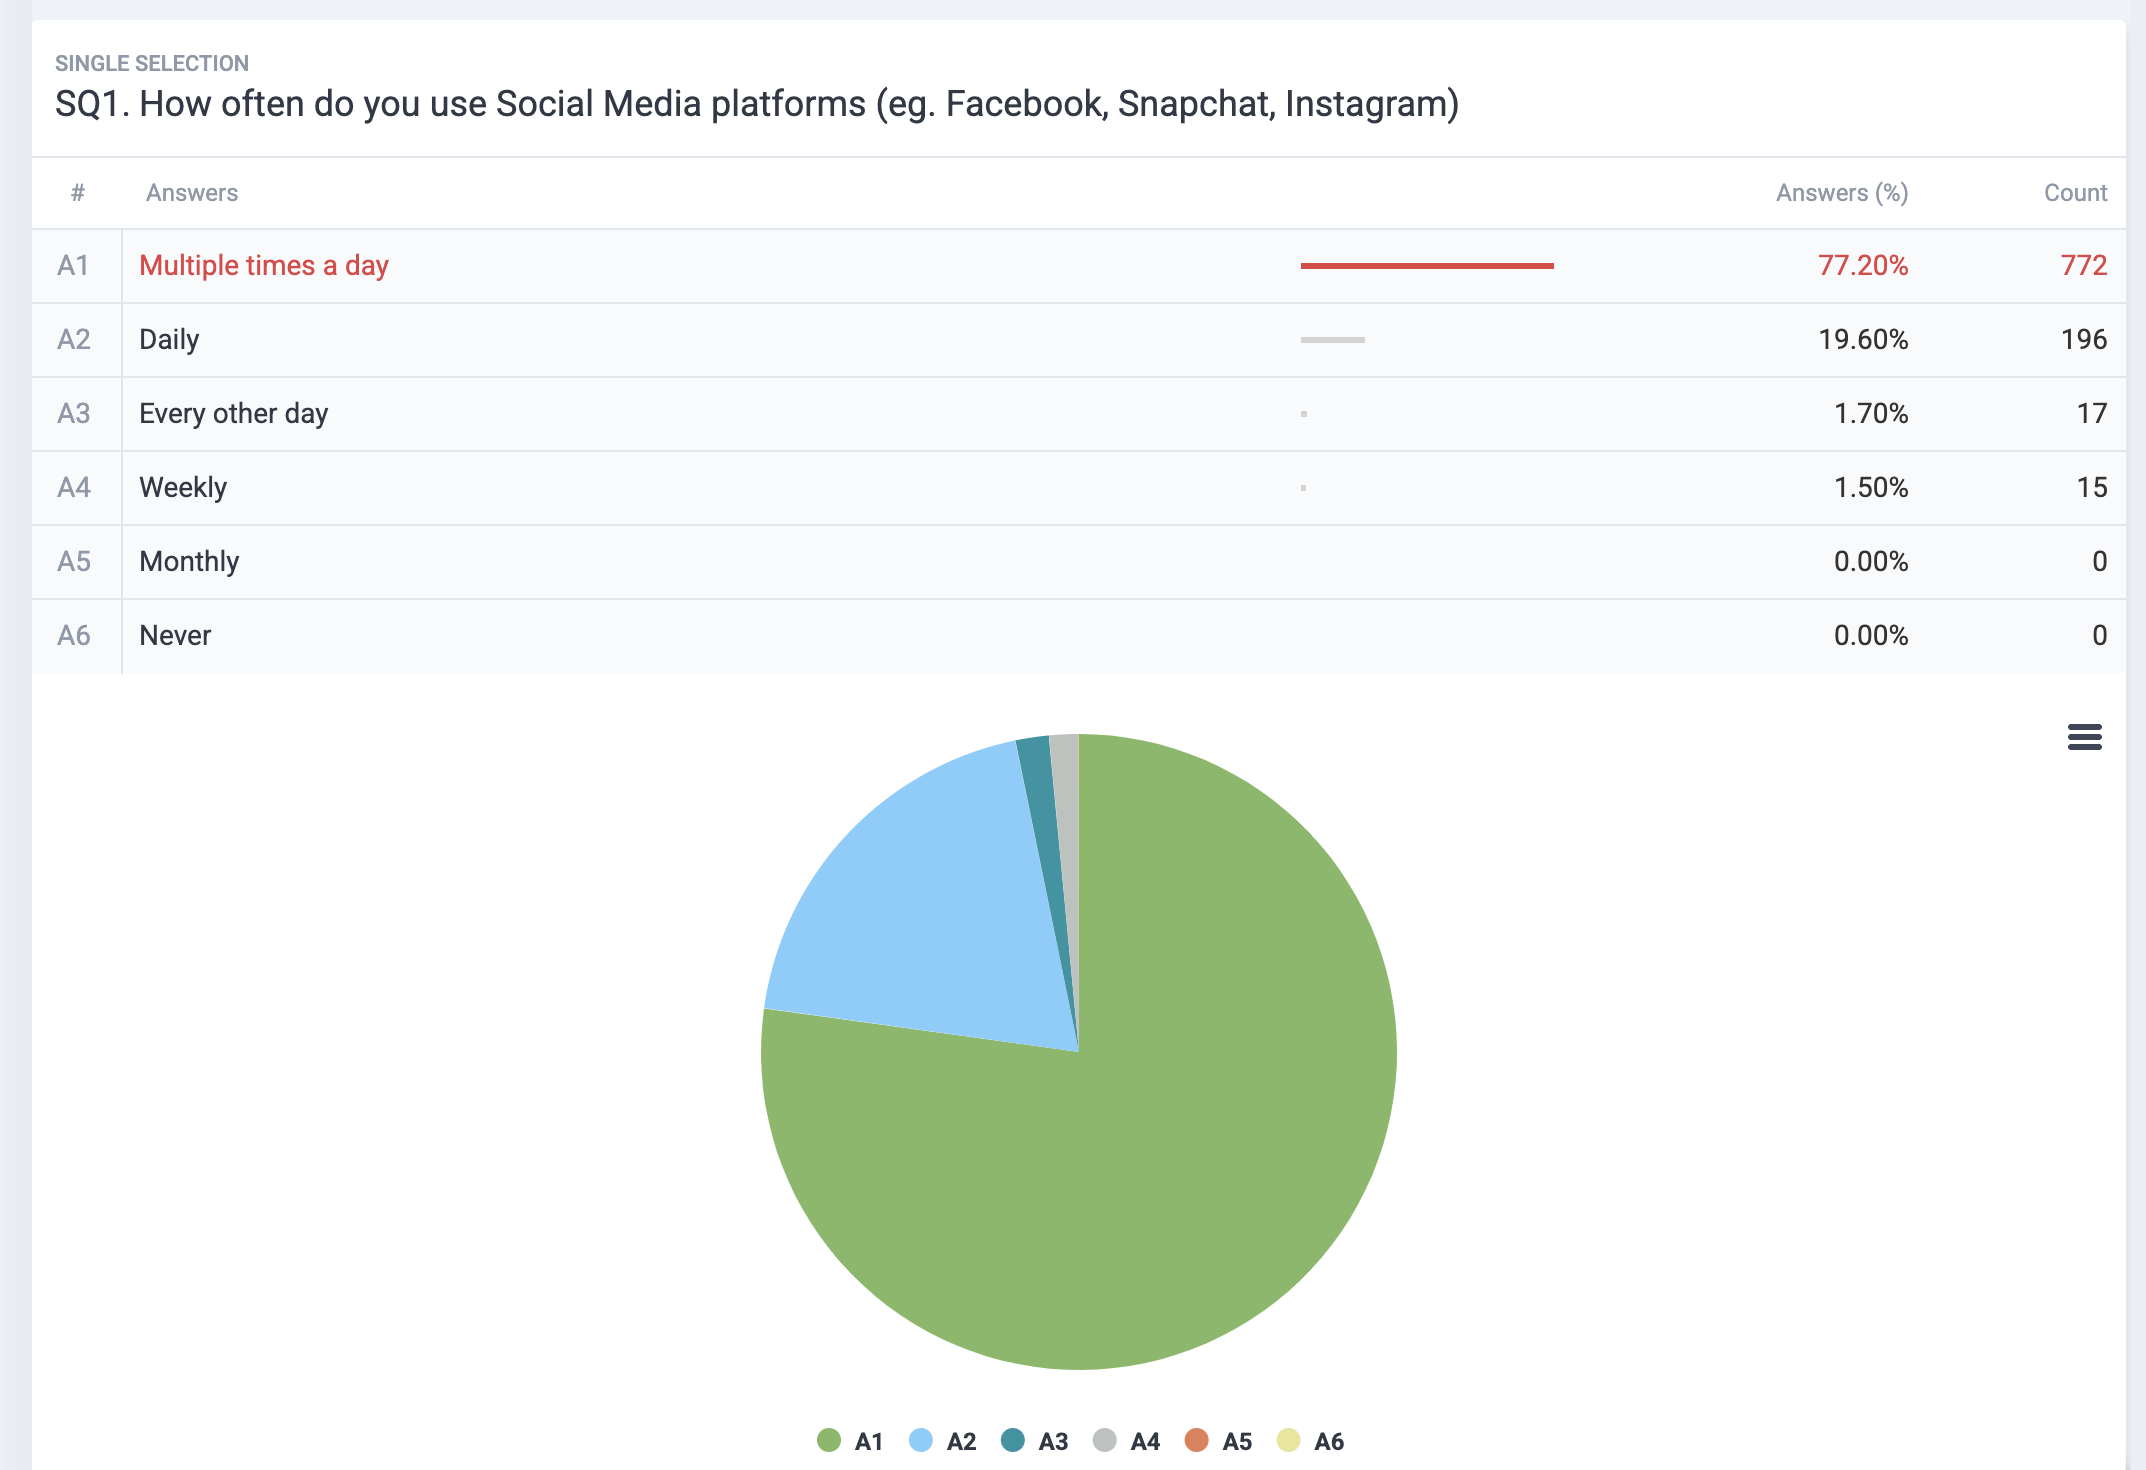Click the SINGLE SELECTION label
This screenshot has height=1470, width=2146.
tap(151, 62)
